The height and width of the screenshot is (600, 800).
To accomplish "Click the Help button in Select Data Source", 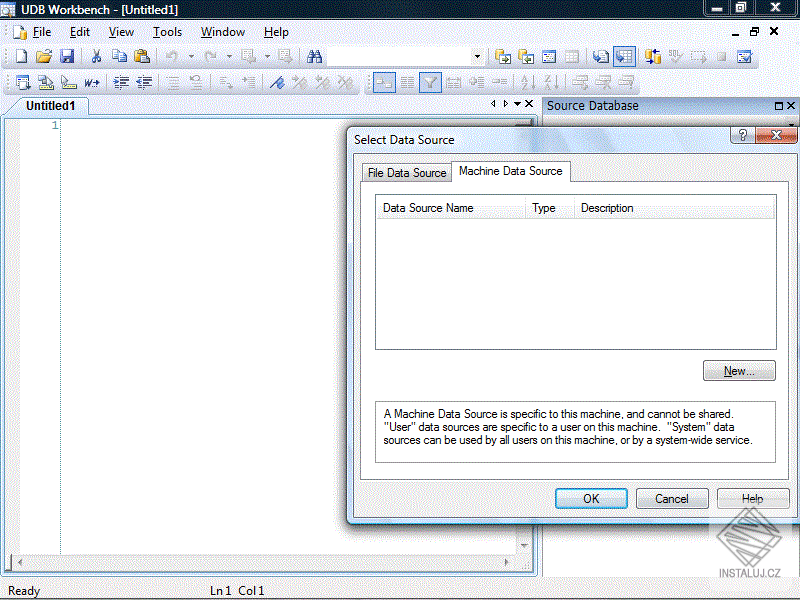I will click(x=753, y=498).
